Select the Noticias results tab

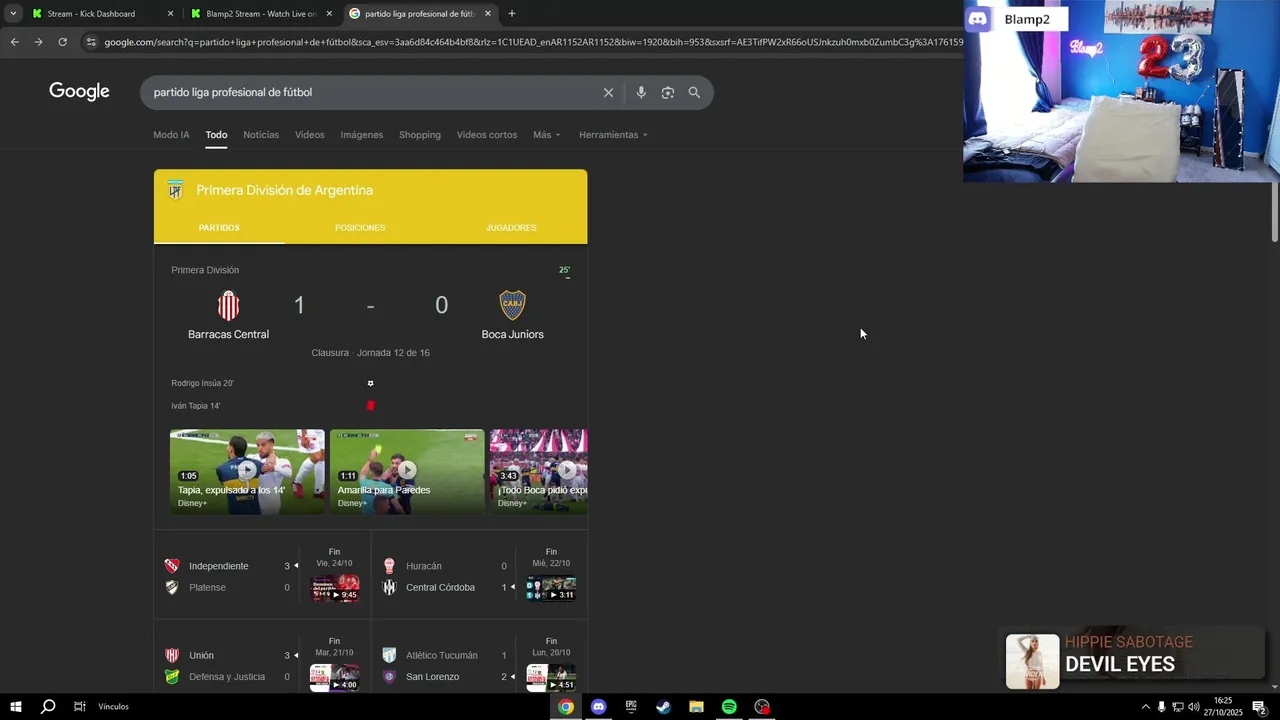click(x=261, y=135)
